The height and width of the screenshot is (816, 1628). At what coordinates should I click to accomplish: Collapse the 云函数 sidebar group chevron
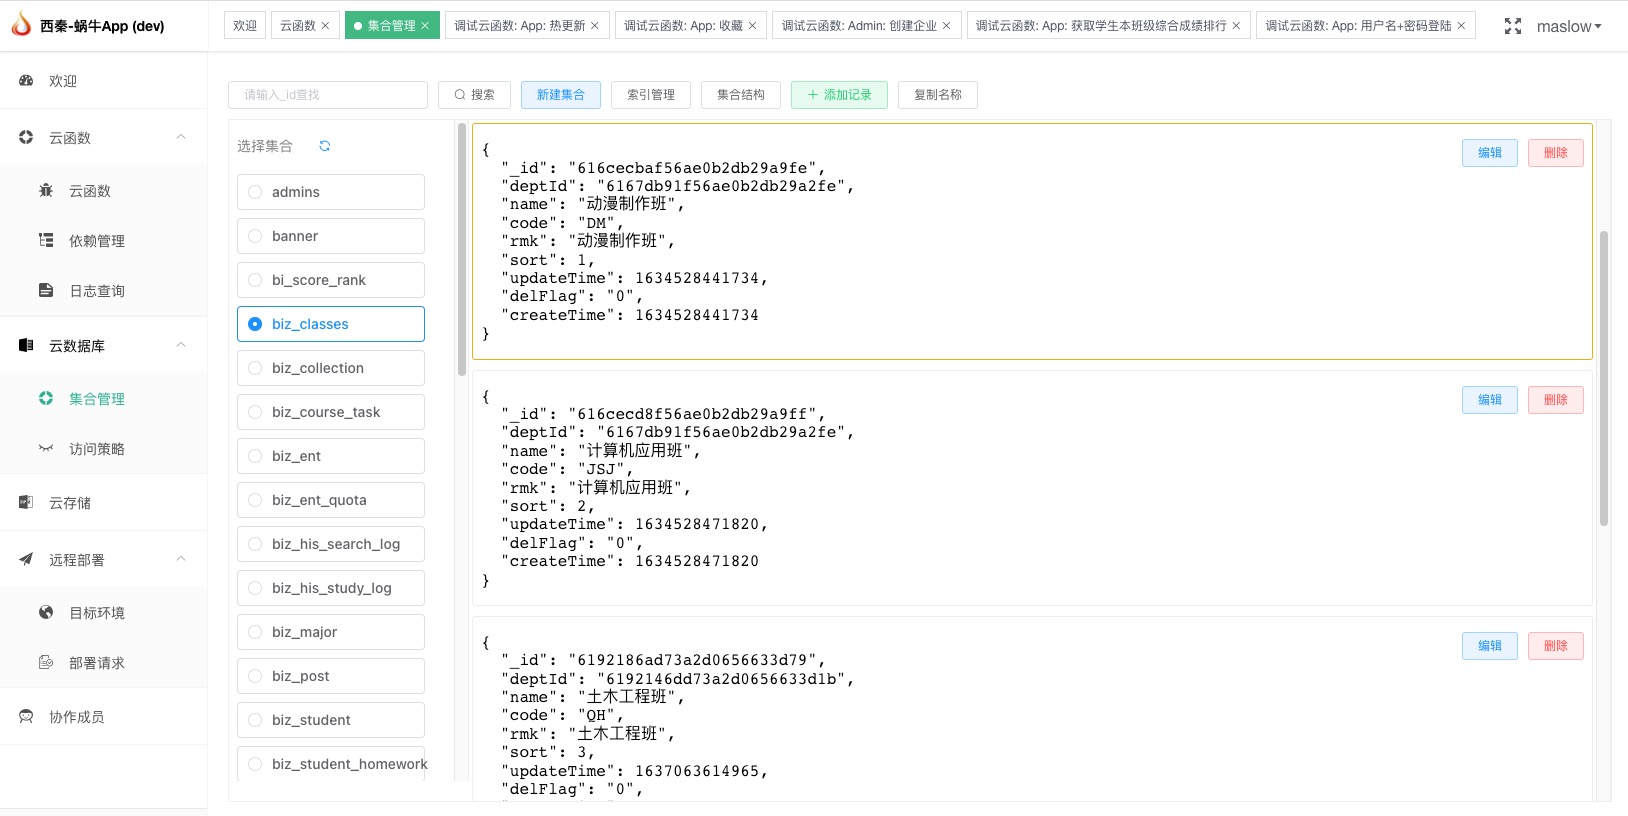point(181,137)
